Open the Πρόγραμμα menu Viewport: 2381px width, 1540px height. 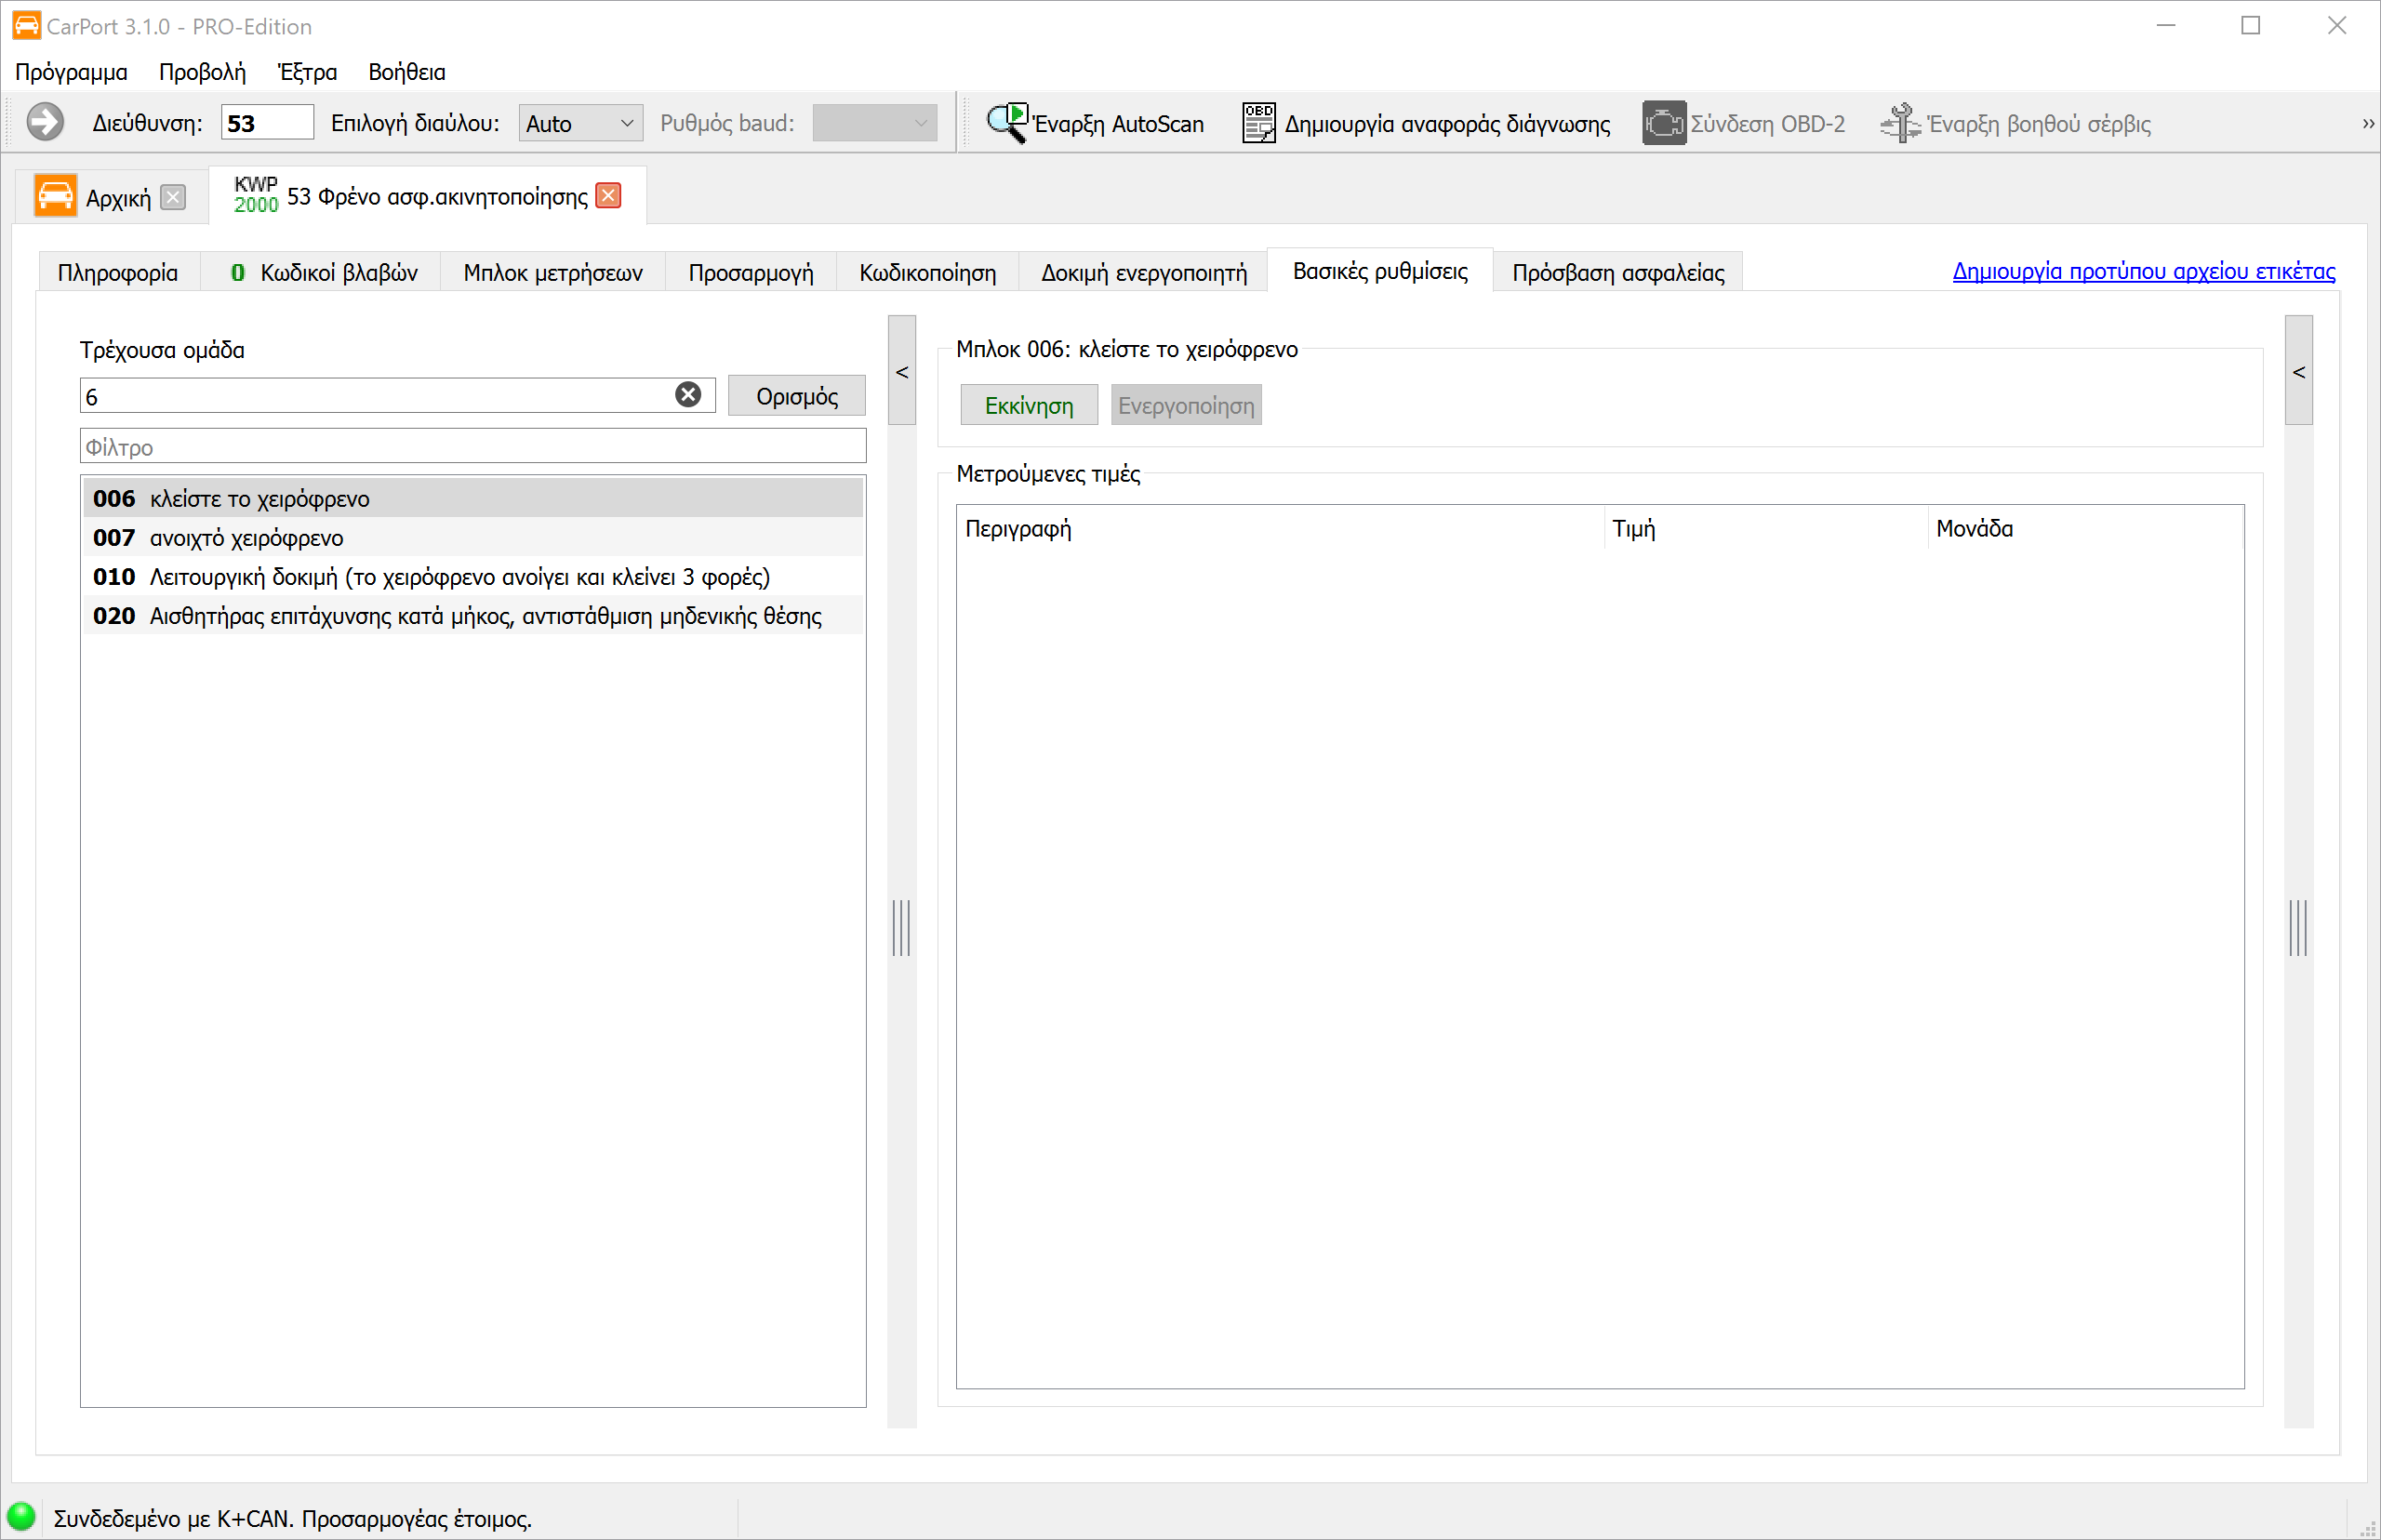[71, 72]
